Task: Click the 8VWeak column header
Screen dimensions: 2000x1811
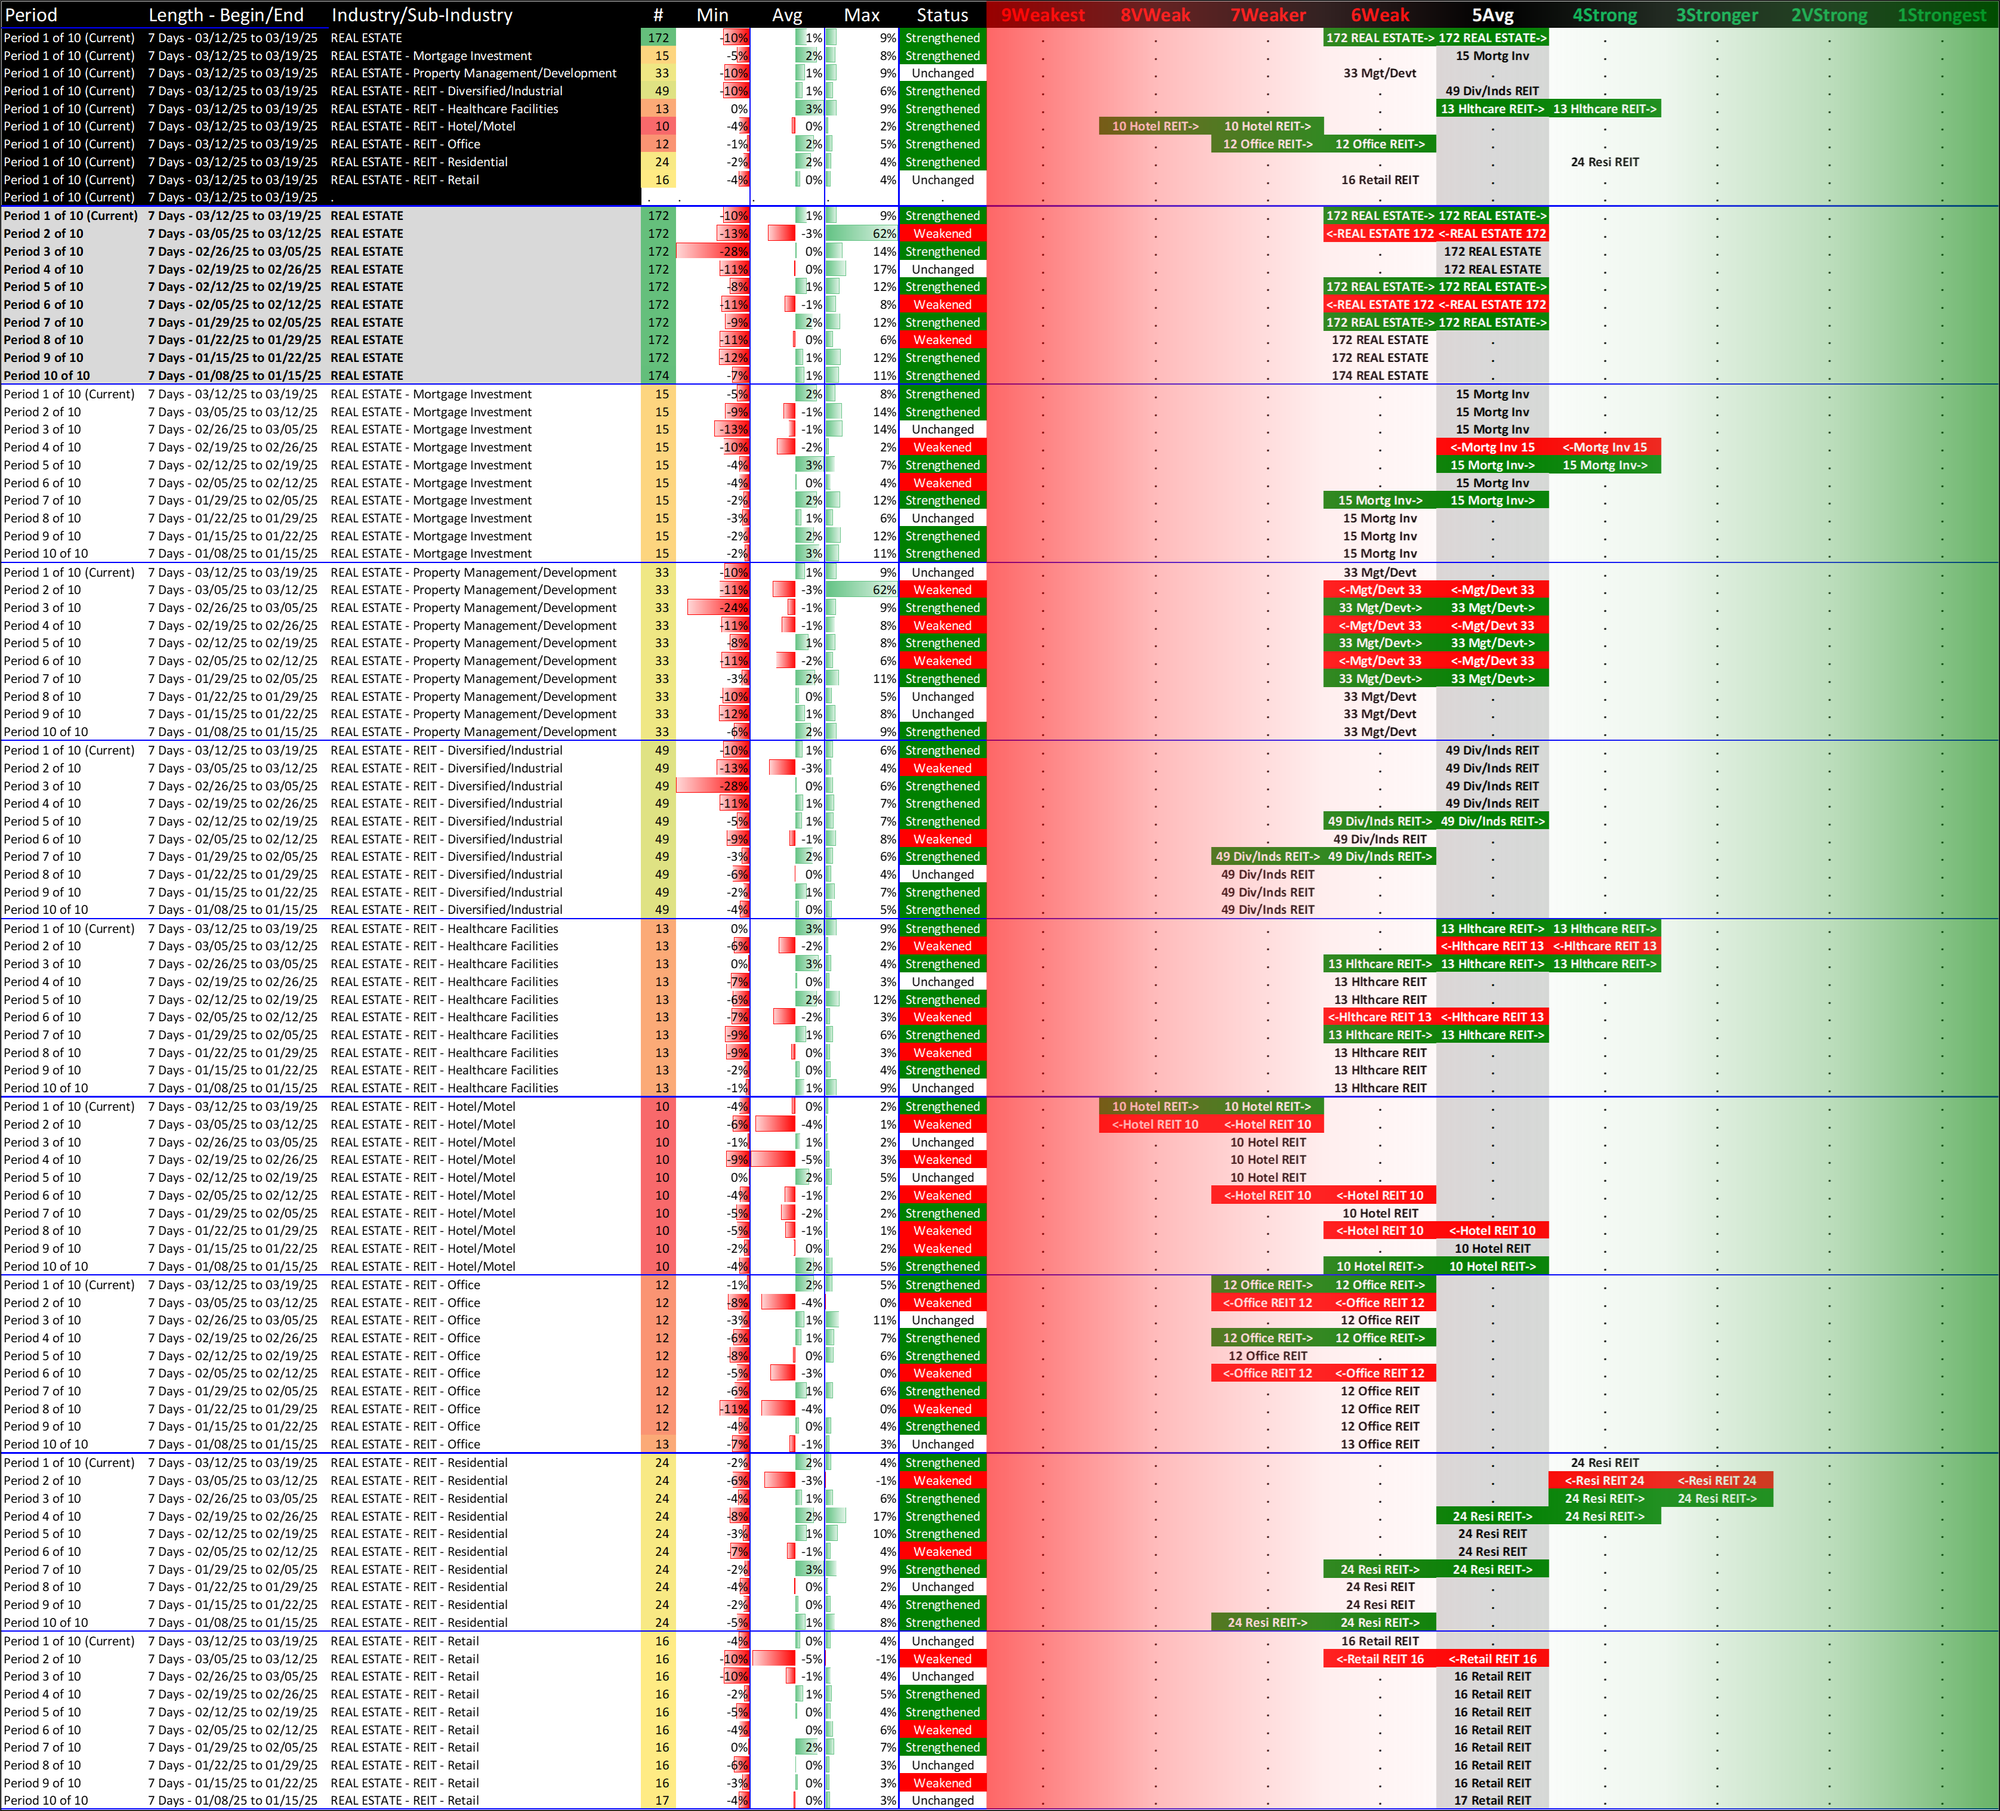Action: point(1155,15)
